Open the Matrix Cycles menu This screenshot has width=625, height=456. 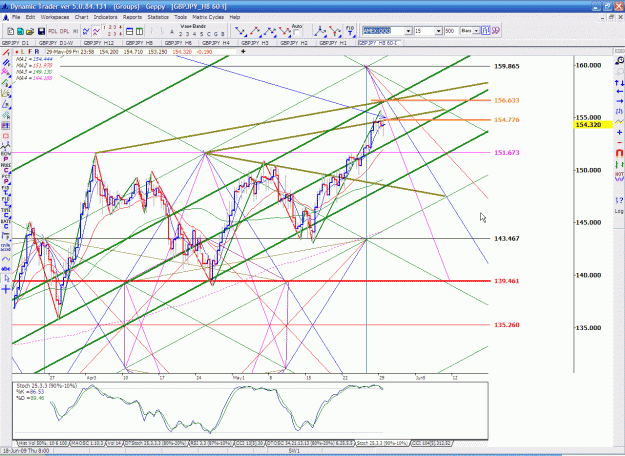(208, 17)
